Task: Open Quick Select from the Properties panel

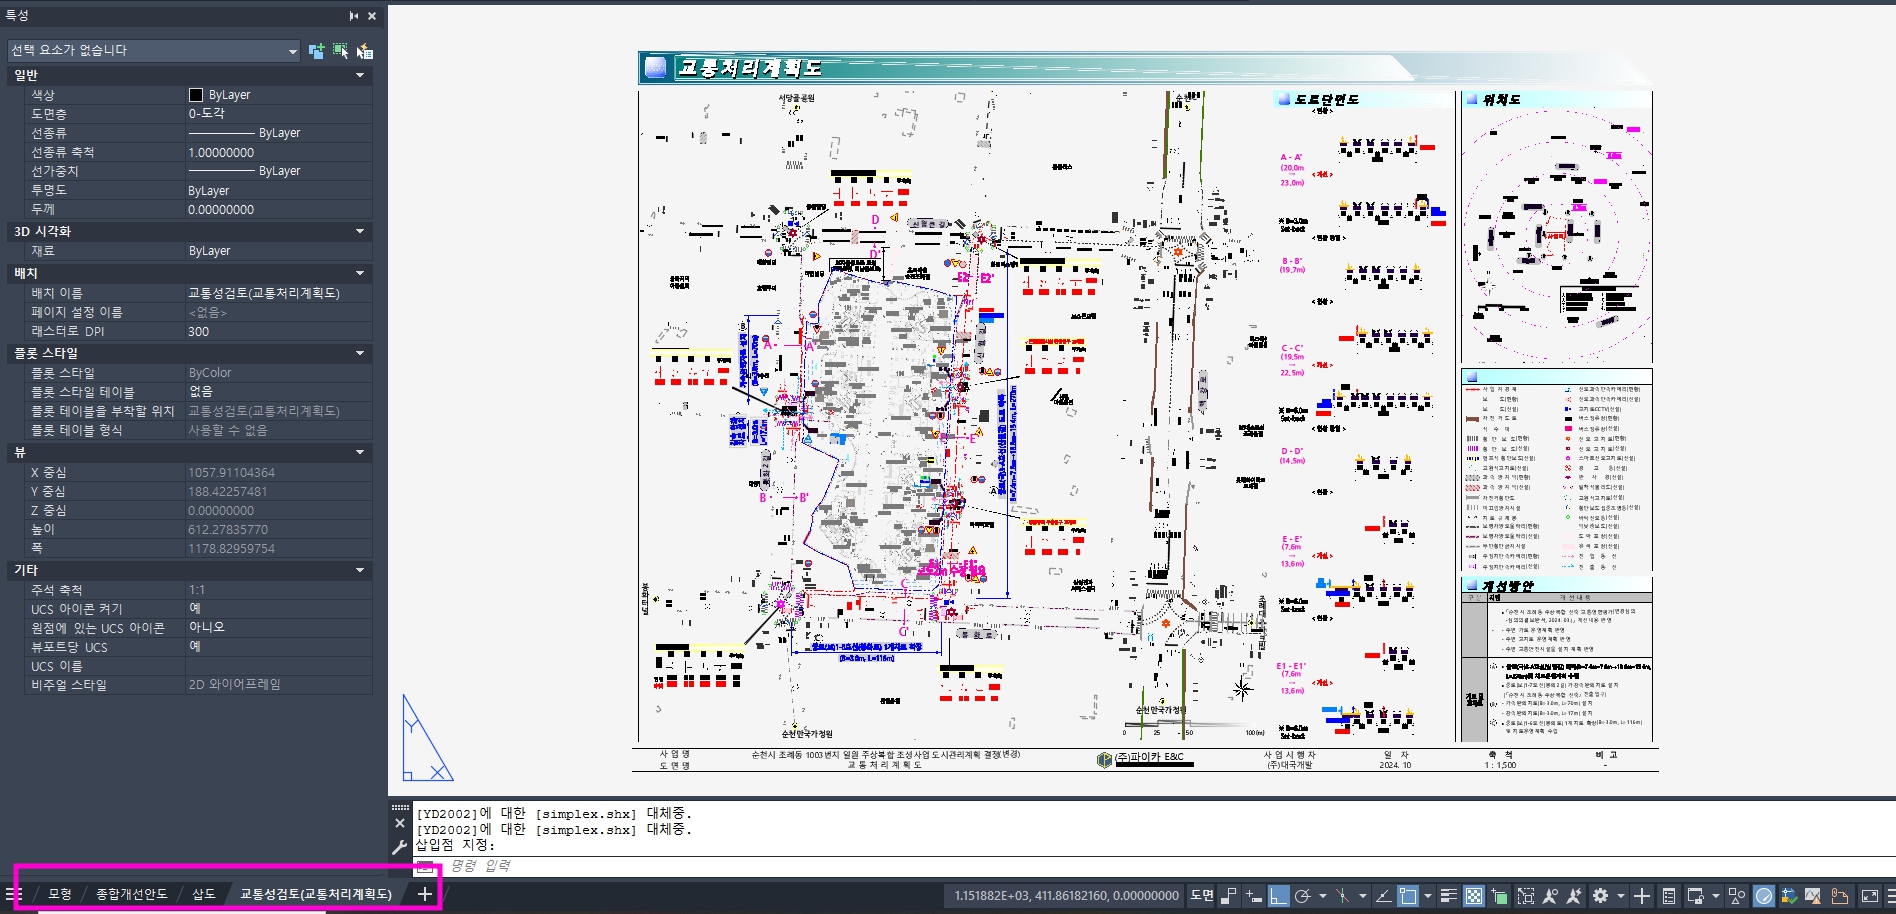Action: pyautogui.click(x=365, y=51)
